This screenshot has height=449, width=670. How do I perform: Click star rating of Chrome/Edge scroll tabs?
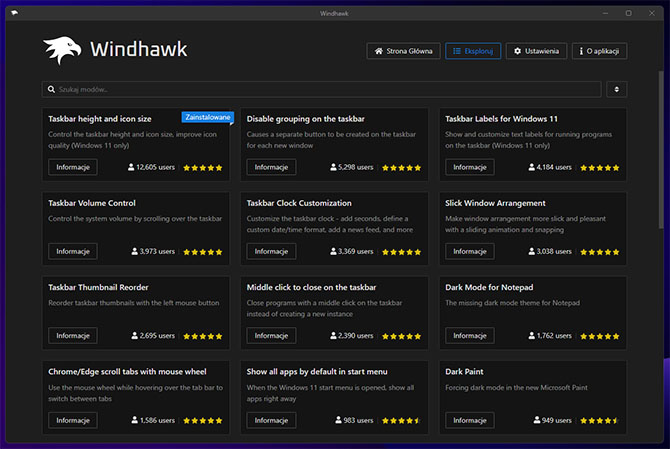pyautogui.click(x=203, y=420)
